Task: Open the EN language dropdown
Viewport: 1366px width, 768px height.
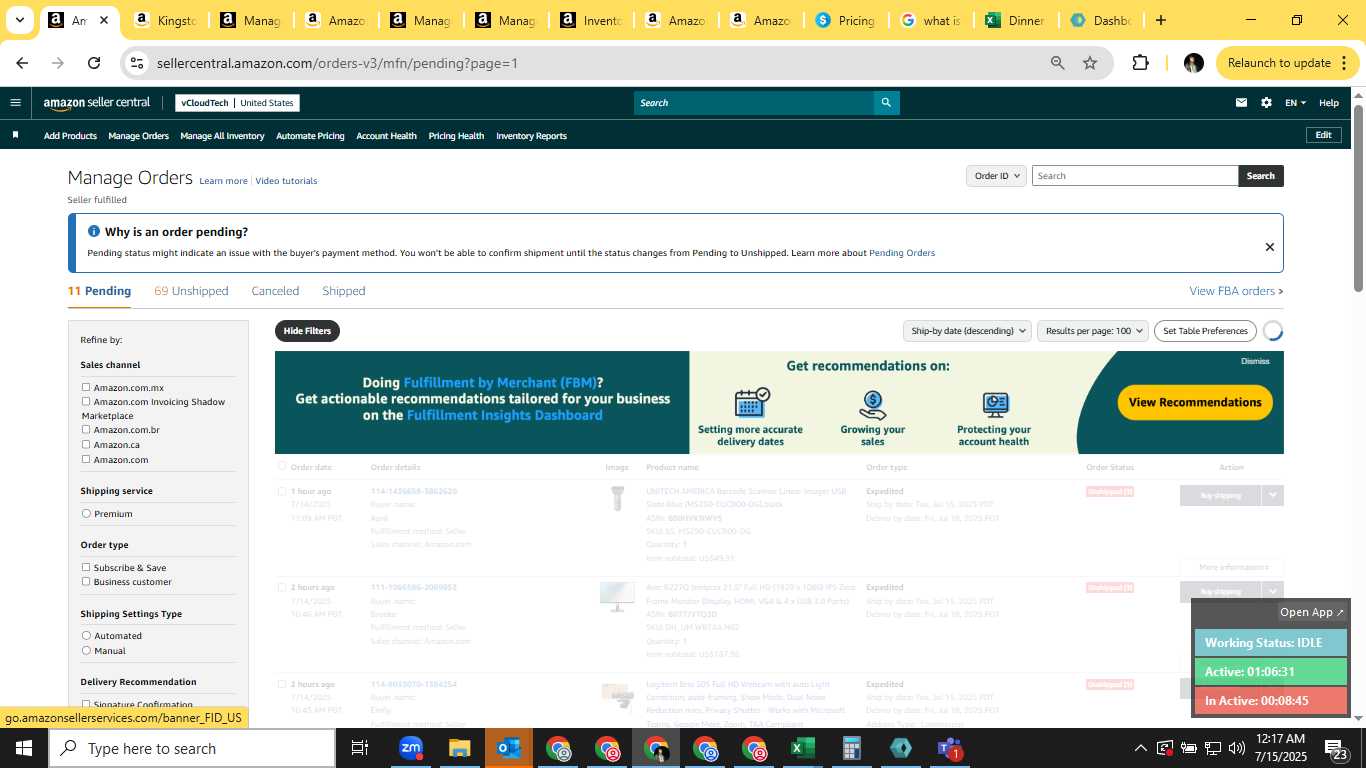Action: (x=1295, y=103)
